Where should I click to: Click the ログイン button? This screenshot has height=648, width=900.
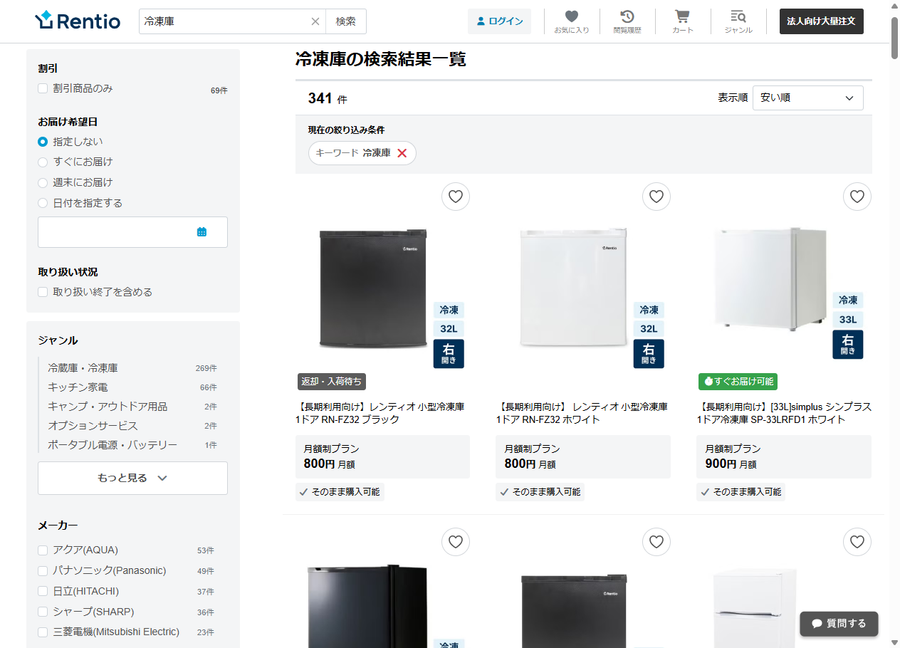(x=499, y=21)
